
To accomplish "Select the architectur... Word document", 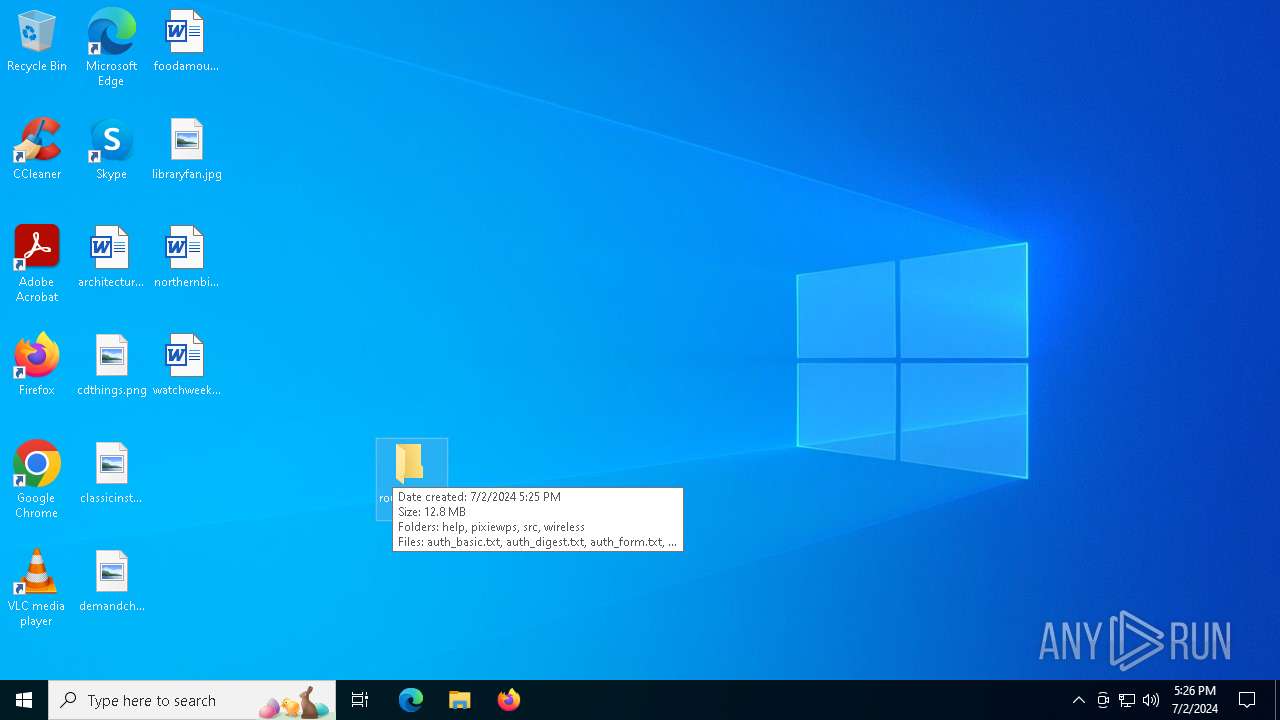I will [x=111, y=257].
